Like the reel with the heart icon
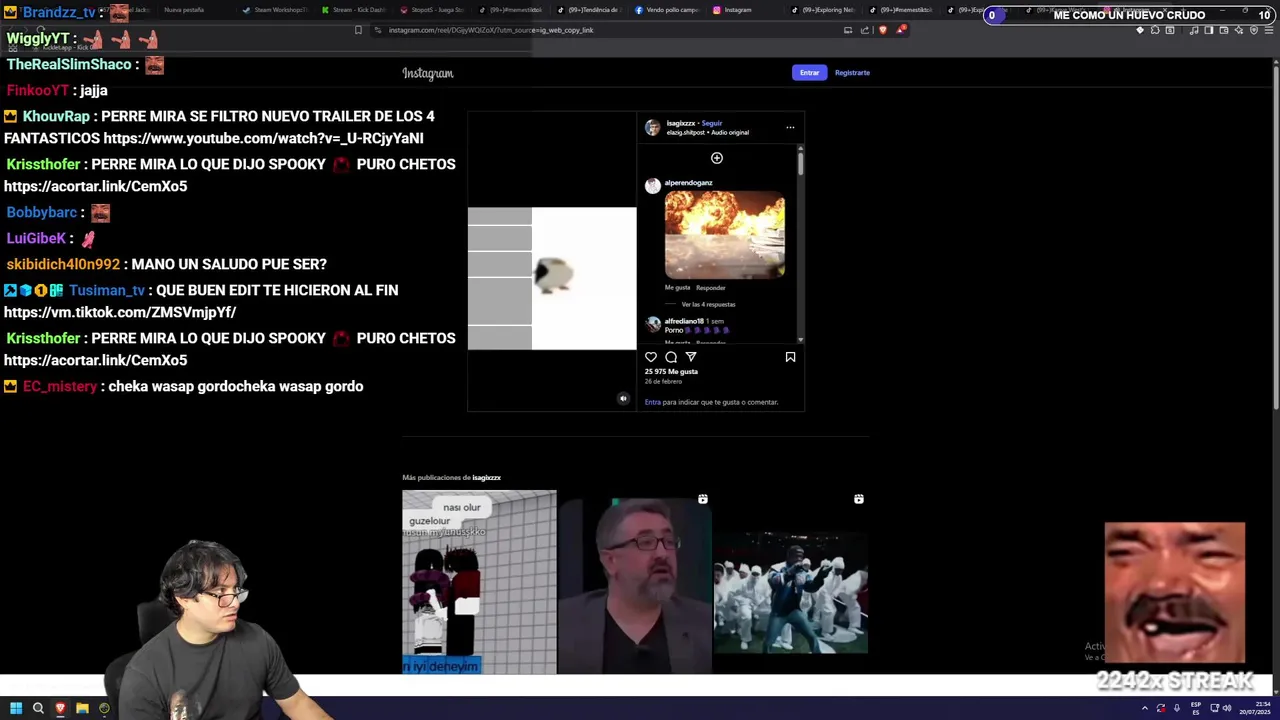 pos(651,357)
